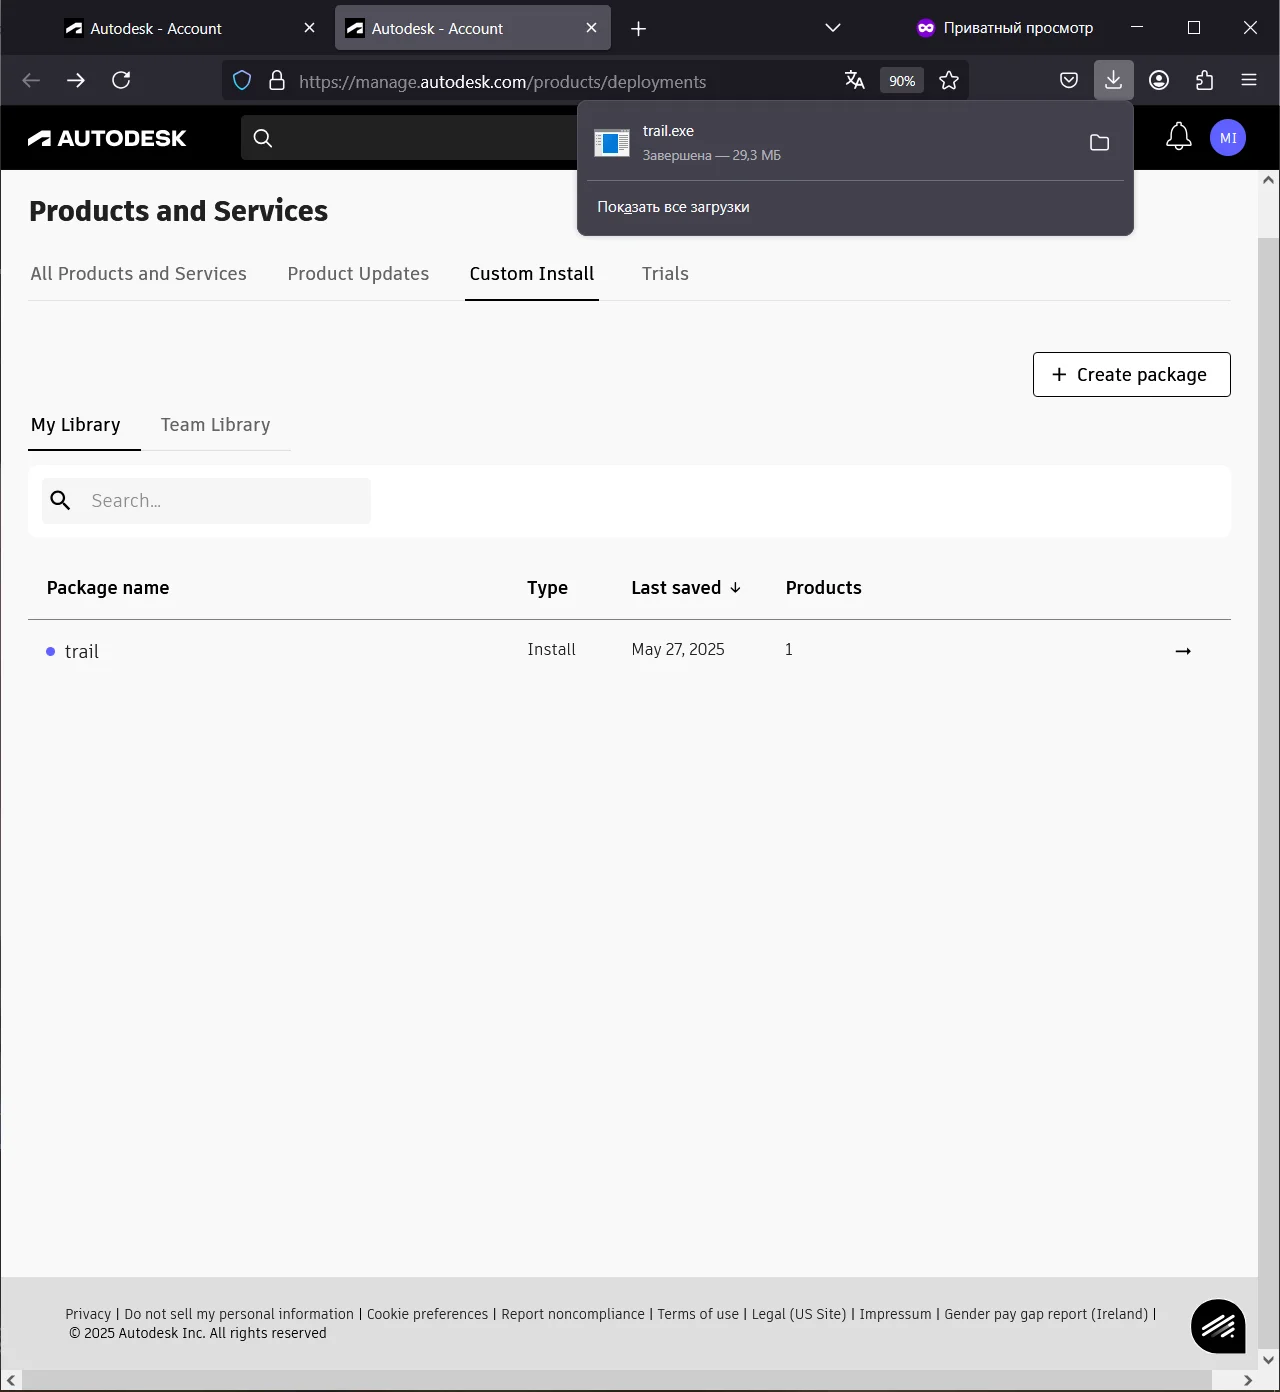Click Показать все загрузки link
This screenshot has width=1280, height=1392.
(x=673, y=207)
